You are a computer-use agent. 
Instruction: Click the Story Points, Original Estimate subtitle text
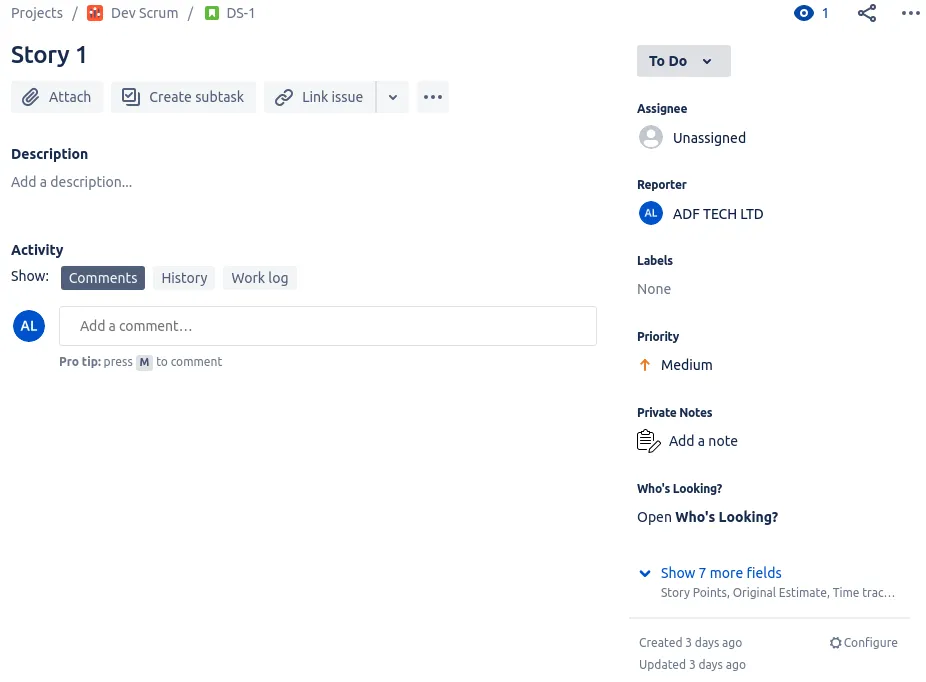tap(778, 593)
